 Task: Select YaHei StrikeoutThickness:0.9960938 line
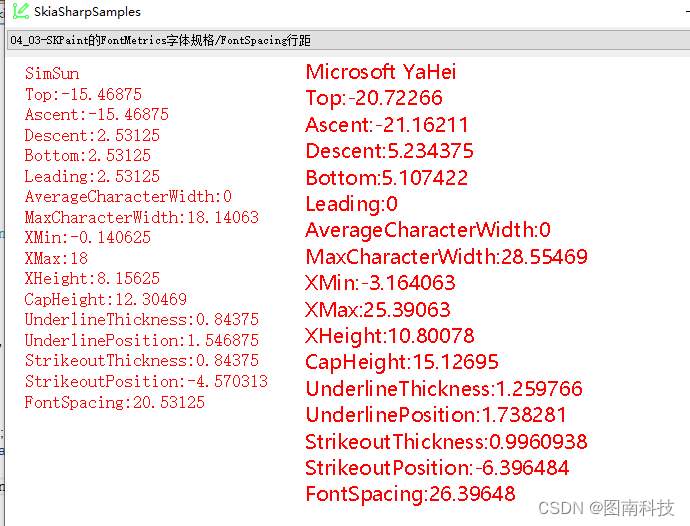click(446, 441)
